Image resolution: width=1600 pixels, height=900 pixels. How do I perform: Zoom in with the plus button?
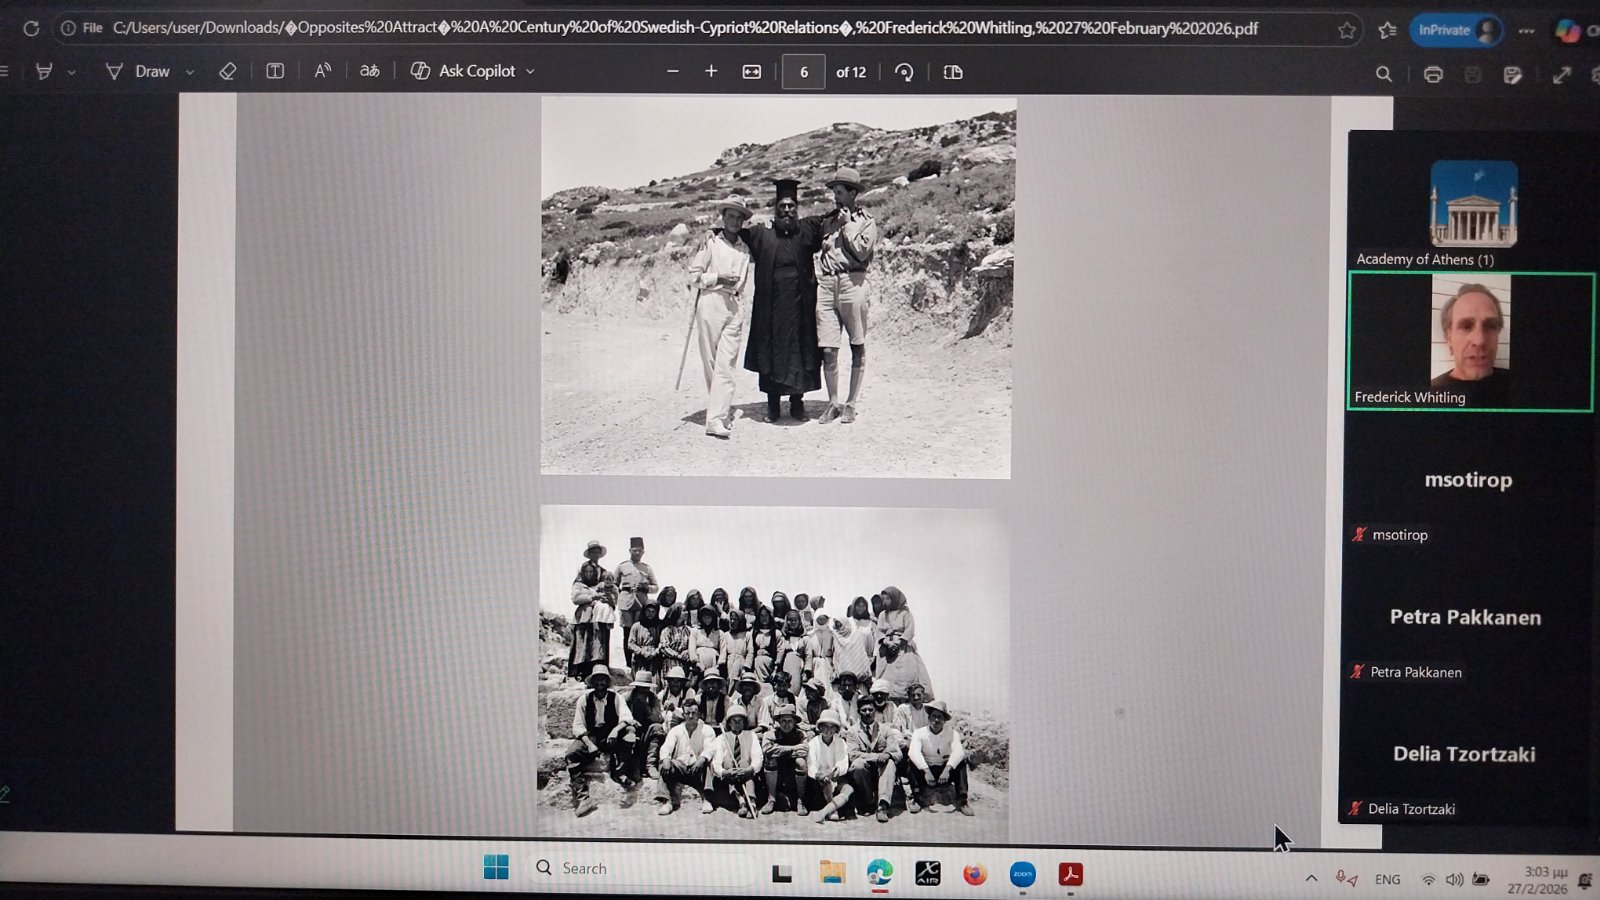click(711, 71)
